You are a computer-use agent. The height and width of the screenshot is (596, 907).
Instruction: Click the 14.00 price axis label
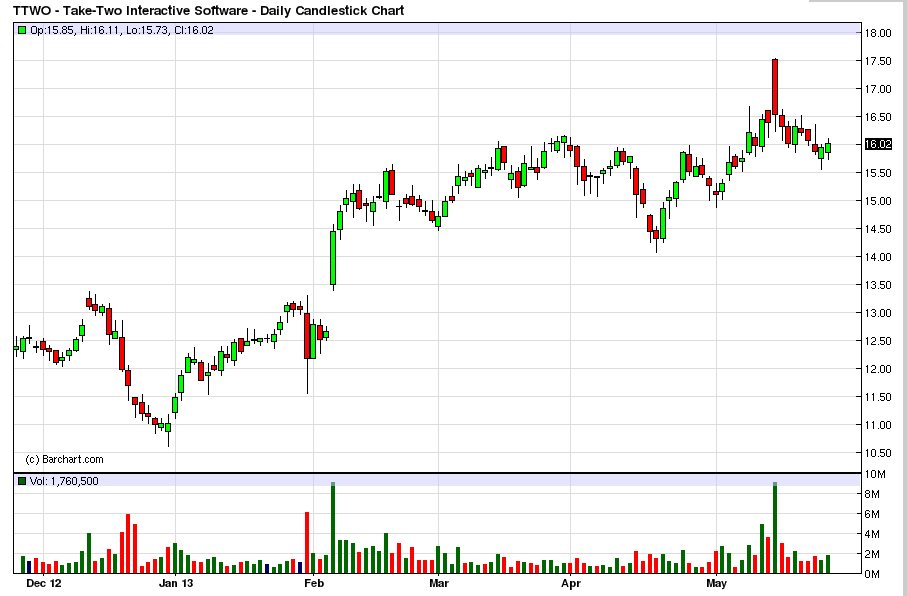(878, 257)
